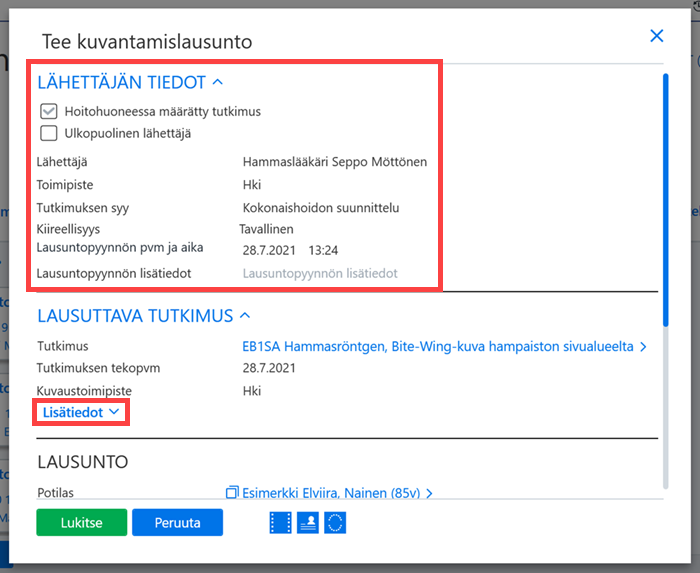Select Kokonaishoidon suunnittelu value
This screenshot has width=700, height=573.
point(321,208)
